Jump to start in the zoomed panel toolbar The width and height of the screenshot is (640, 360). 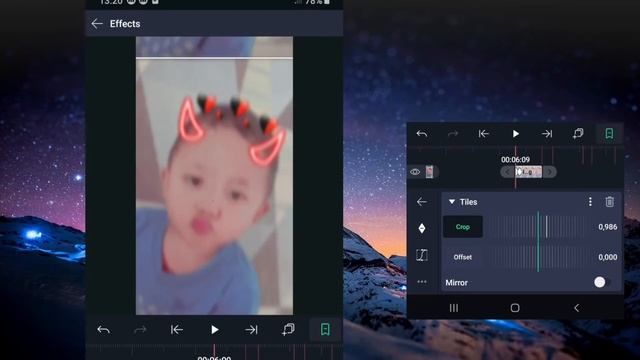[x=484, y=133]
